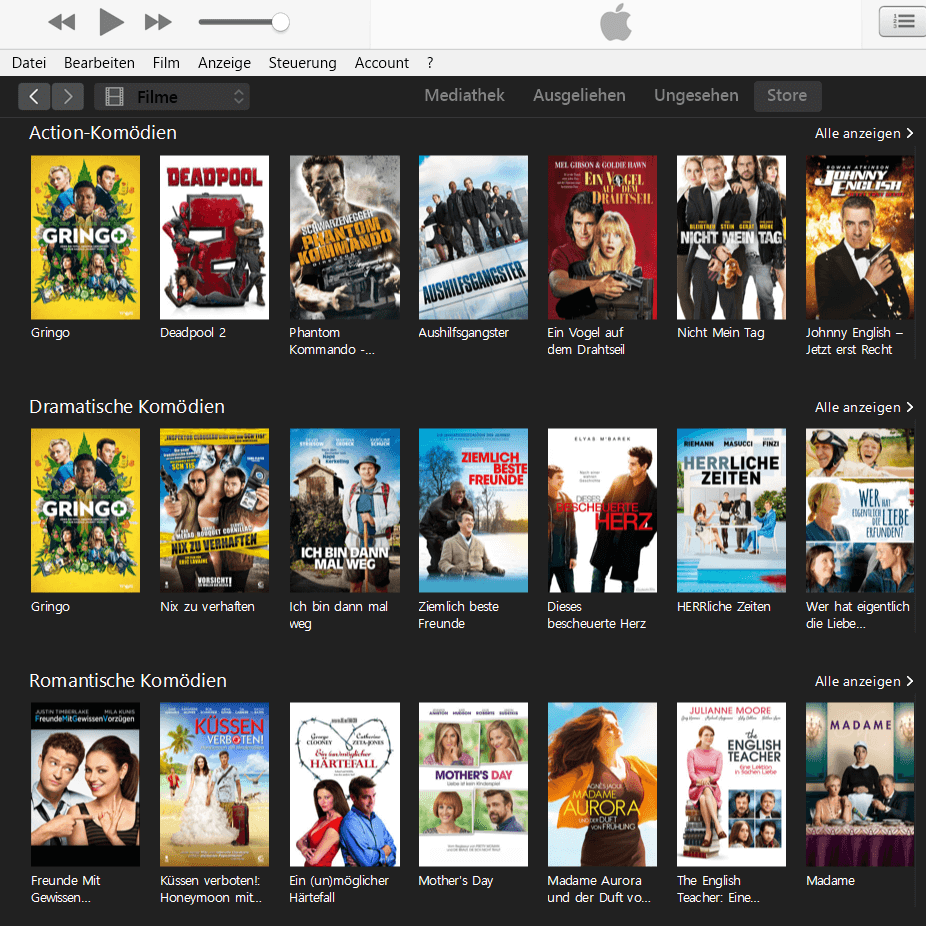Open Gringo poster in Action-Komödien
Image resolution: width=926 pixels, height=926 pixels.
86,237
